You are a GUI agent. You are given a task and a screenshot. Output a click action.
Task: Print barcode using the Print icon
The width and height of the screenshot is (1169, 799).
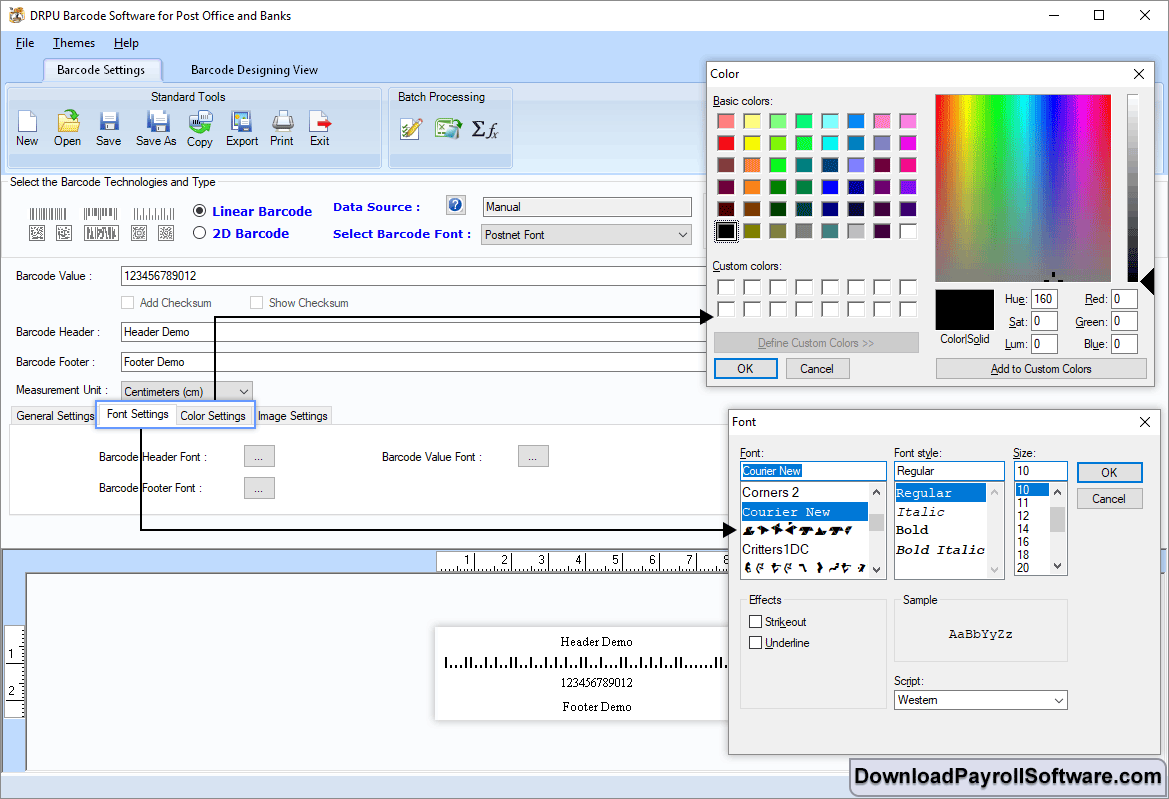pos(282,128)
